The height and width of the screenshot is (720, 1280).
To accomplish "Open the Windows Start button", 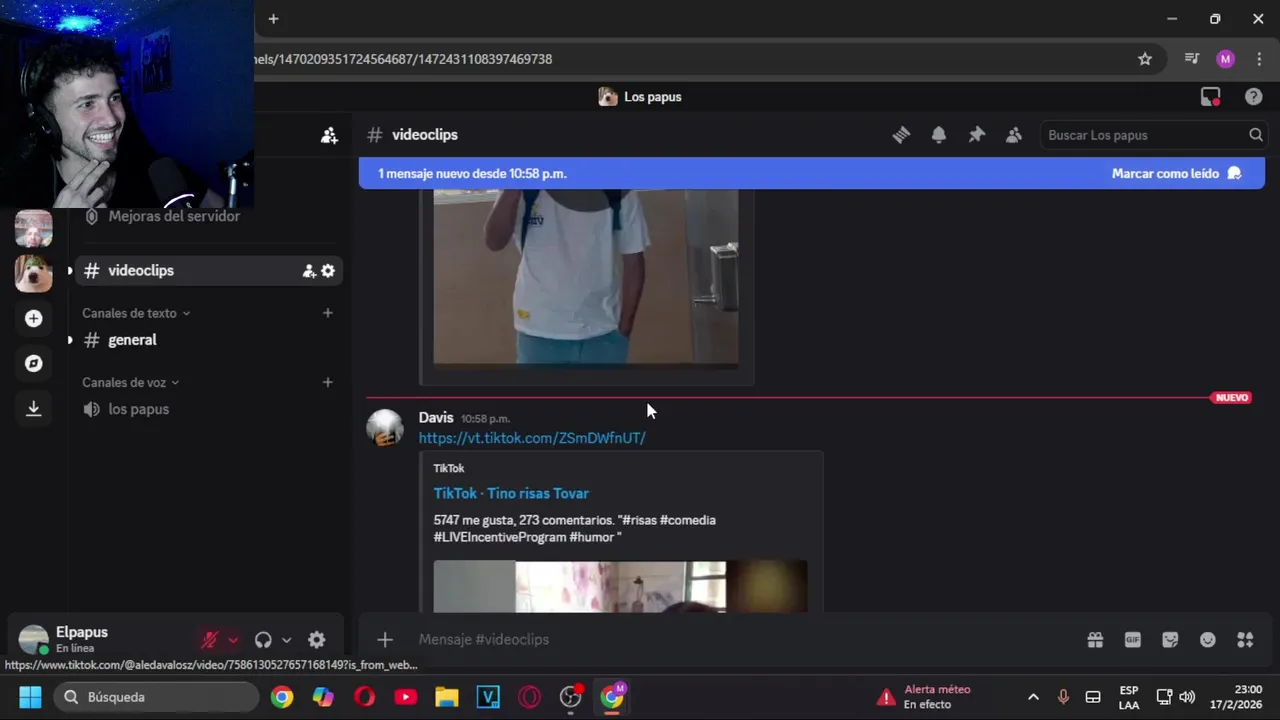I will [x=30, y=697].
